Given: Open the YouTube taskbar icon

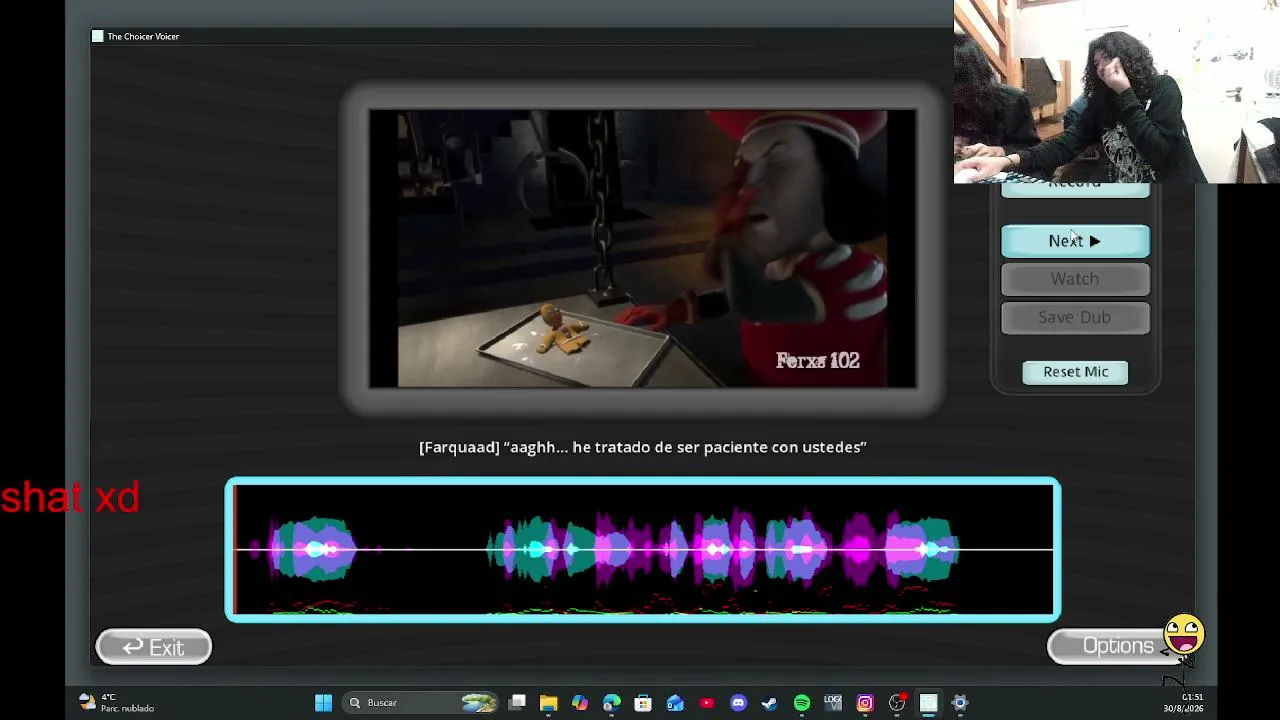Looking at the screenshot, I should [707, 703].
